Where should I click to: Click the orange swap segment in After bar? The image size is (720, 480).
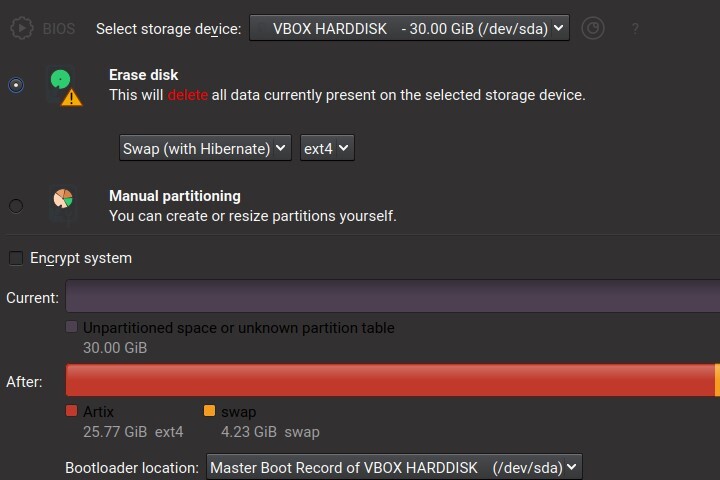point(717,381)
